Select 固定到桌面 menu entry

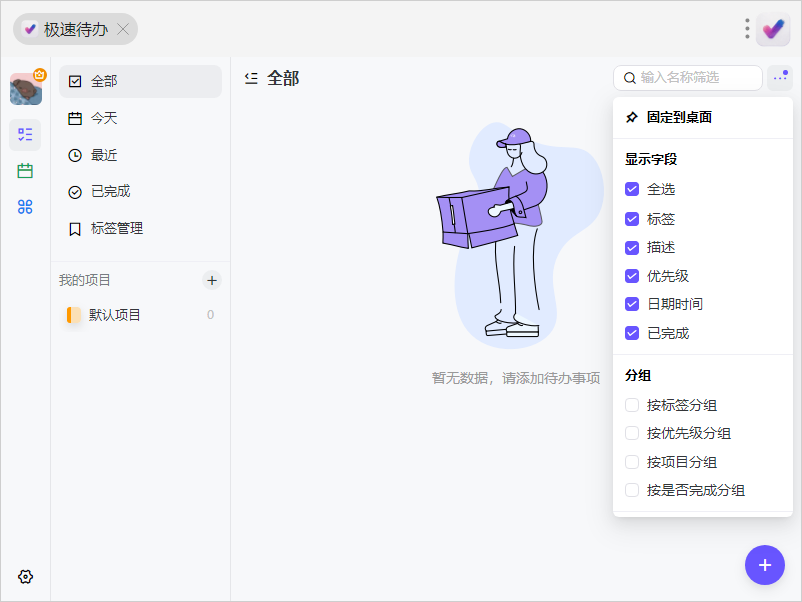(703, 118)
